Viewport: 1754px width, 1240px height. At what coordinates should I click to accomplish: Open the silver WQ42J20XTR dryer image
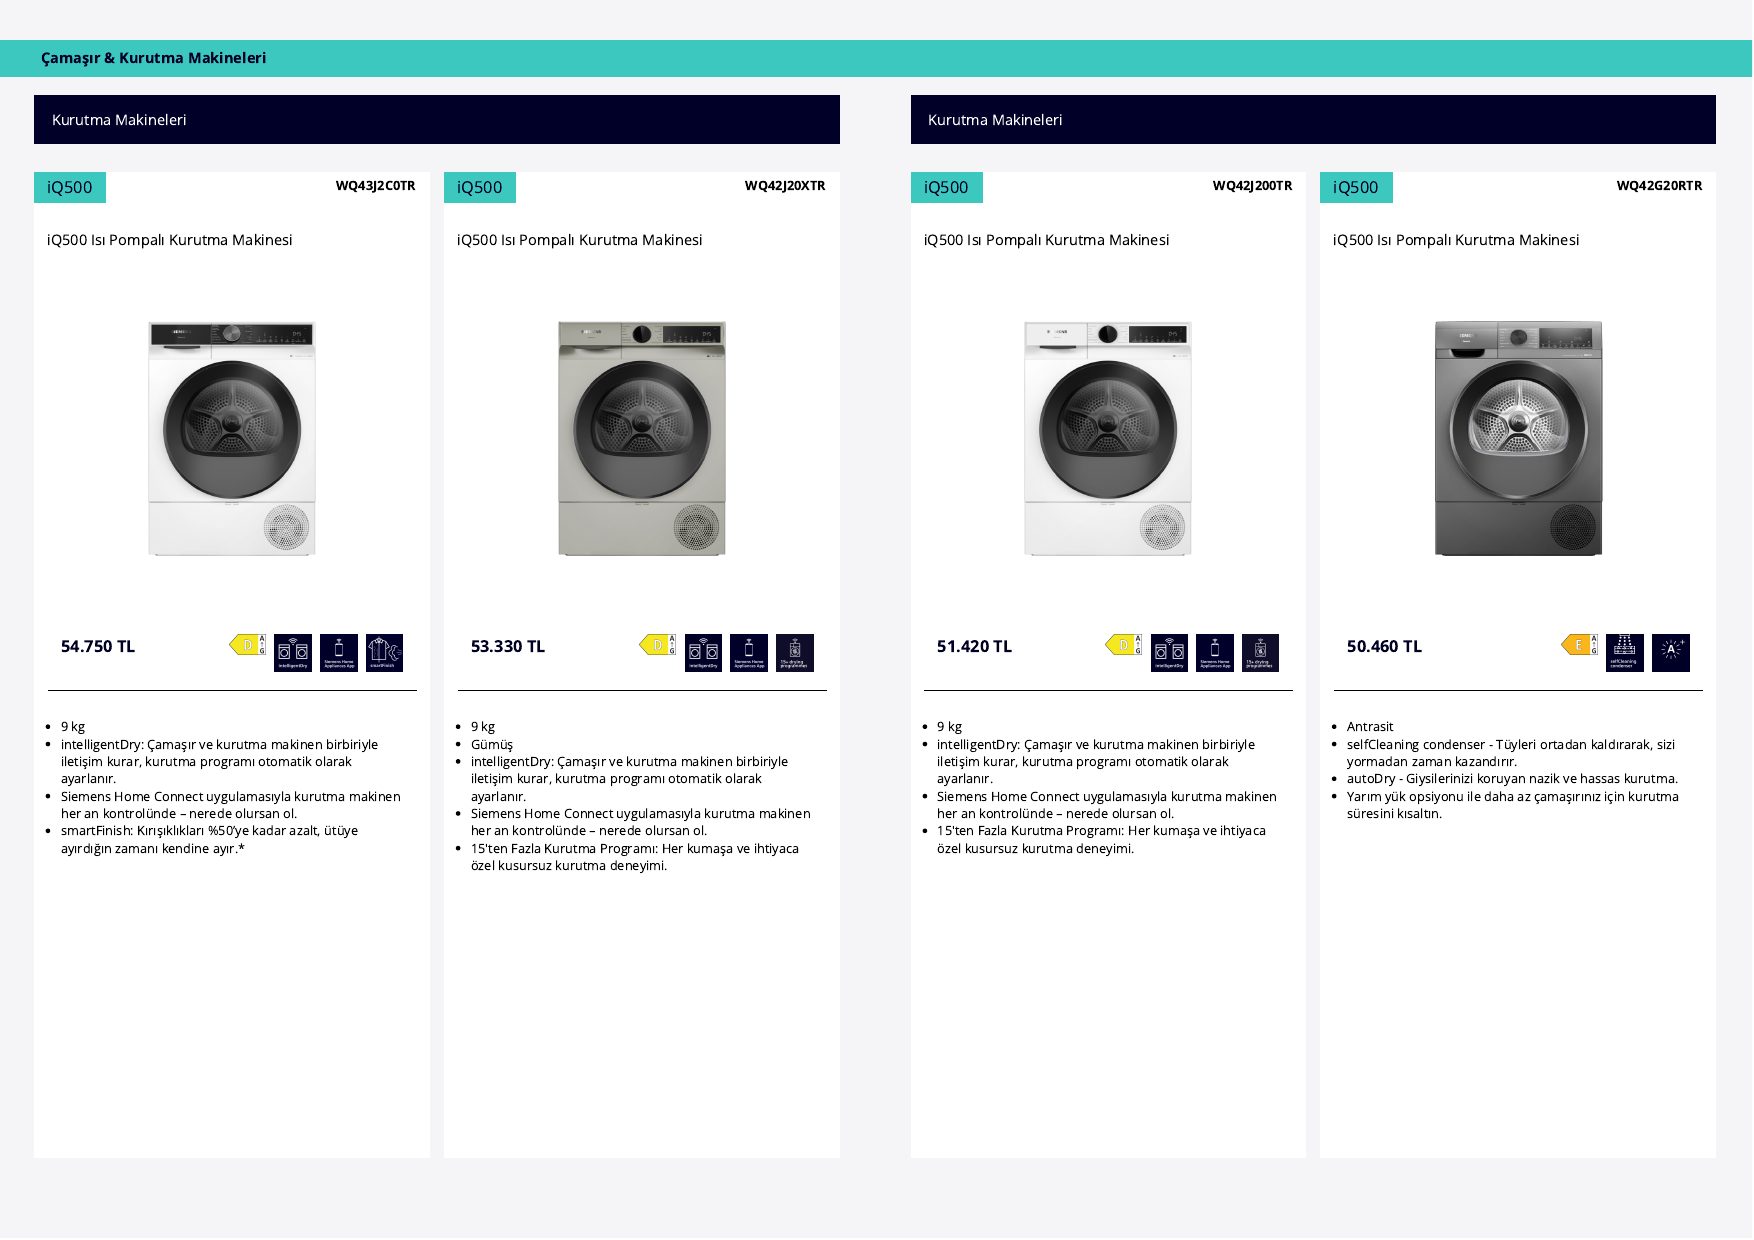click(x=642, y=438)
